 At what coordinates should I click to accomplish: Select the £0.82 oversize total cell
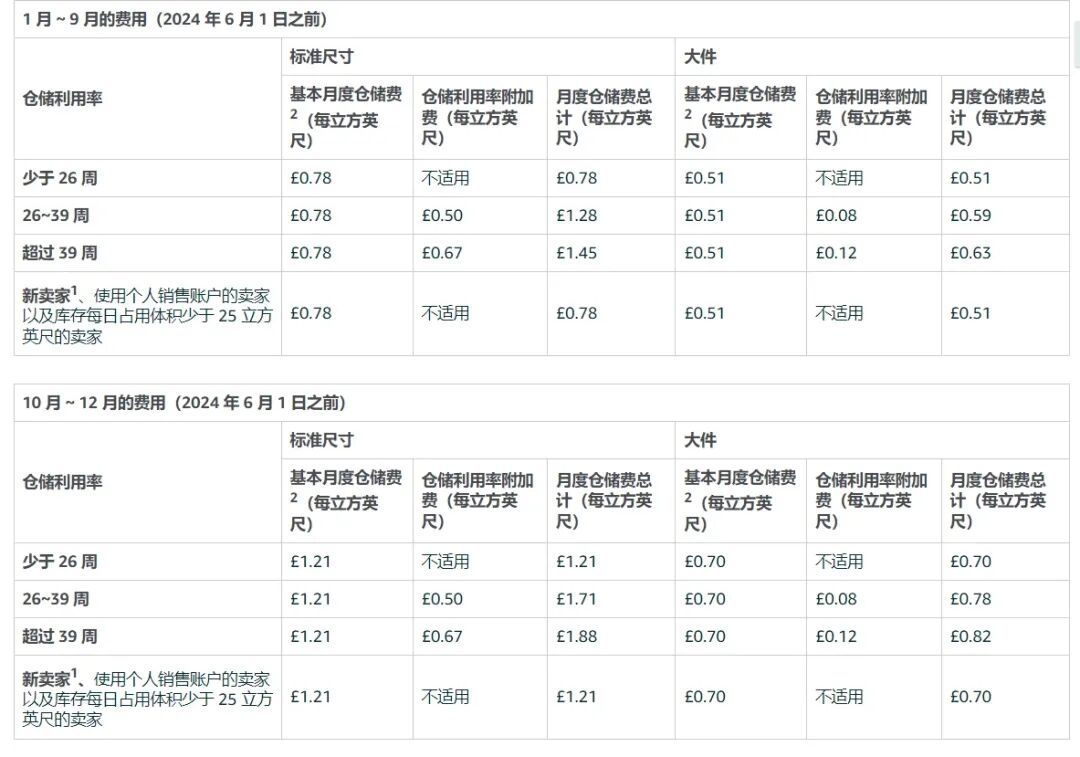click(970, 636)
